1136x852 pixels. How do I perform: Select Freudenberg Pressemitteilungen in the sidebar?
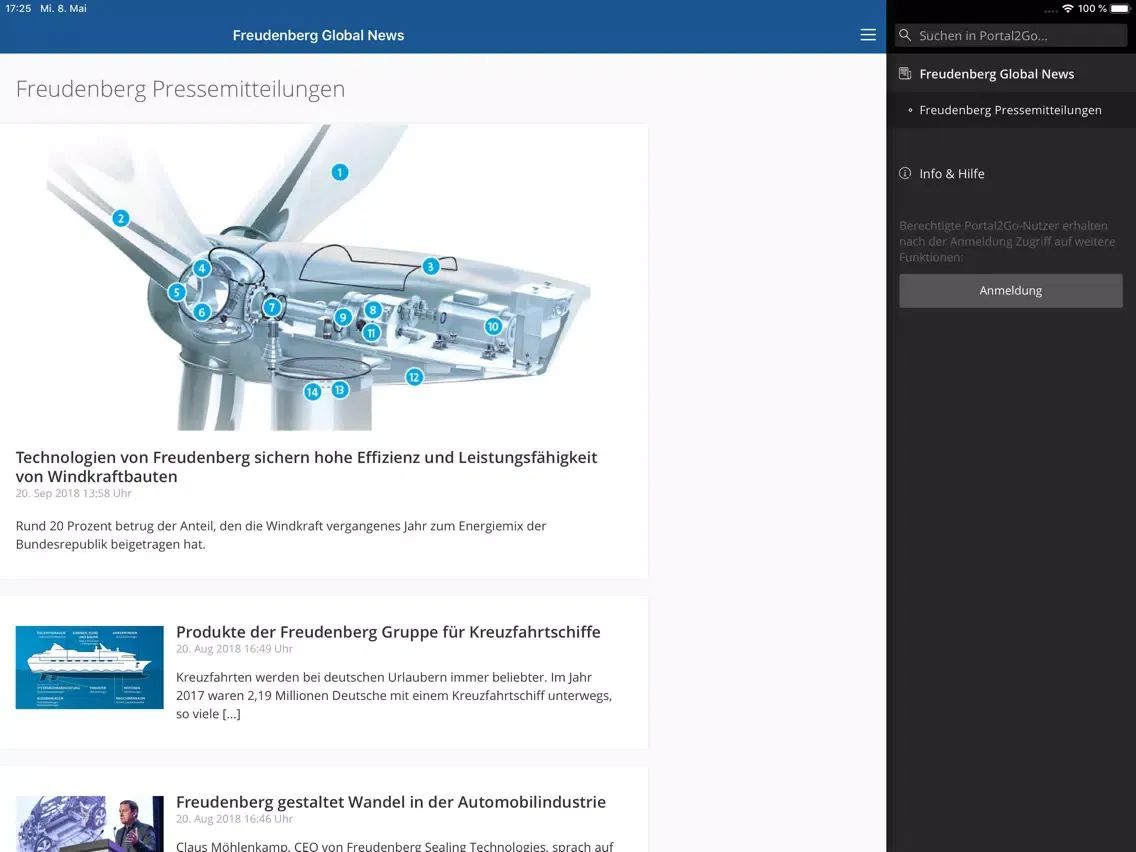tap(1011, 110)
